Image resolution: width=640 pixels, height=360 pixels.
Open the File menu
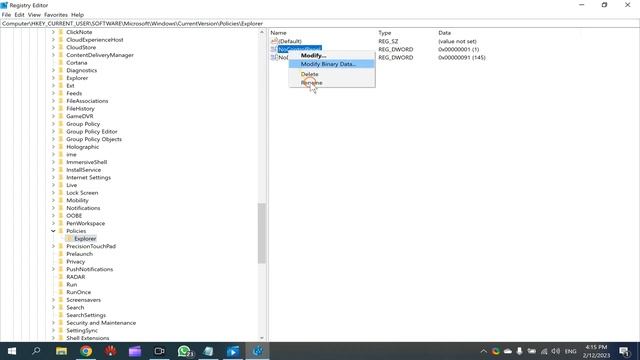click(x=6, y=15)
